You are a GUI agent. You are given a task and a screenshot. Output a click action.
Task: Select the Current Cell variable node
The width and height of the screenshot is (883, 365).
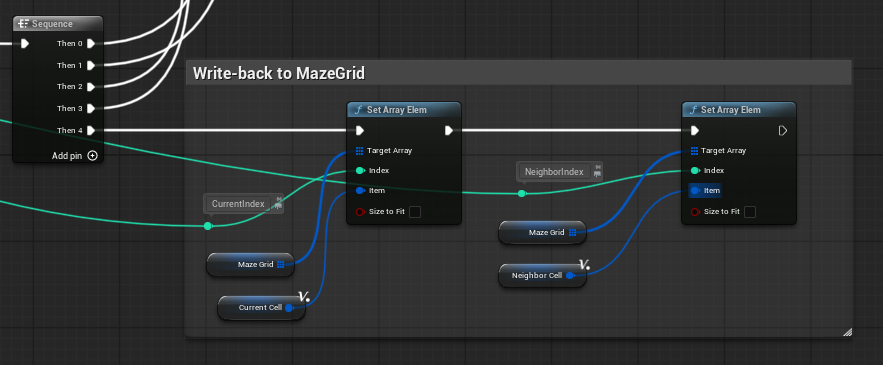click(x=262, y=308)
